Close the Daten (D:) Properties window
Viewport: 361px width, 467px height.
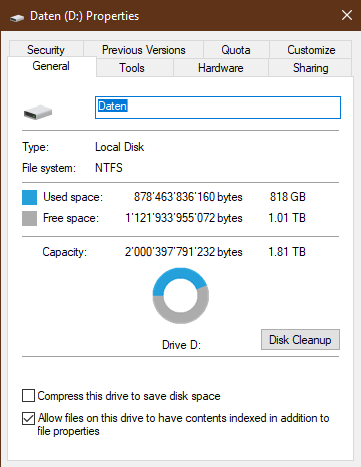tap(347, 15)
